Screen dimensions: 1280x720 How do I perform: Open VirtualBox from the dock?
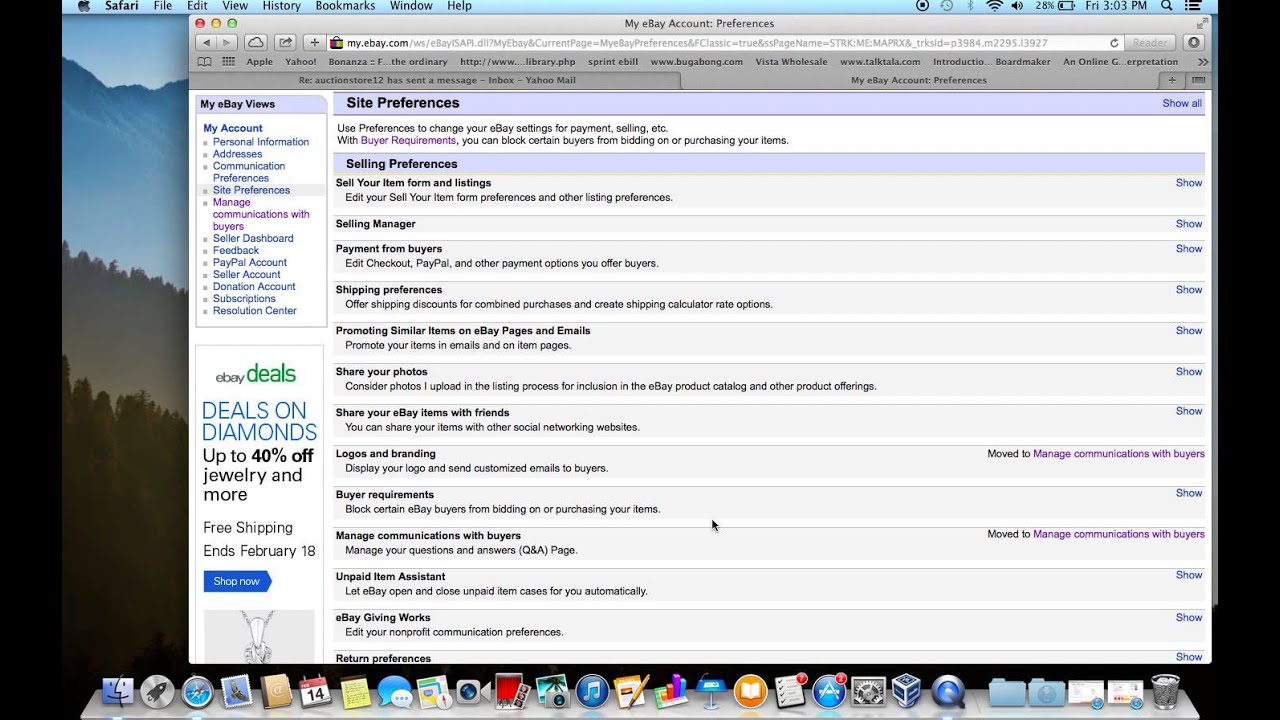[x=906, y=691]
